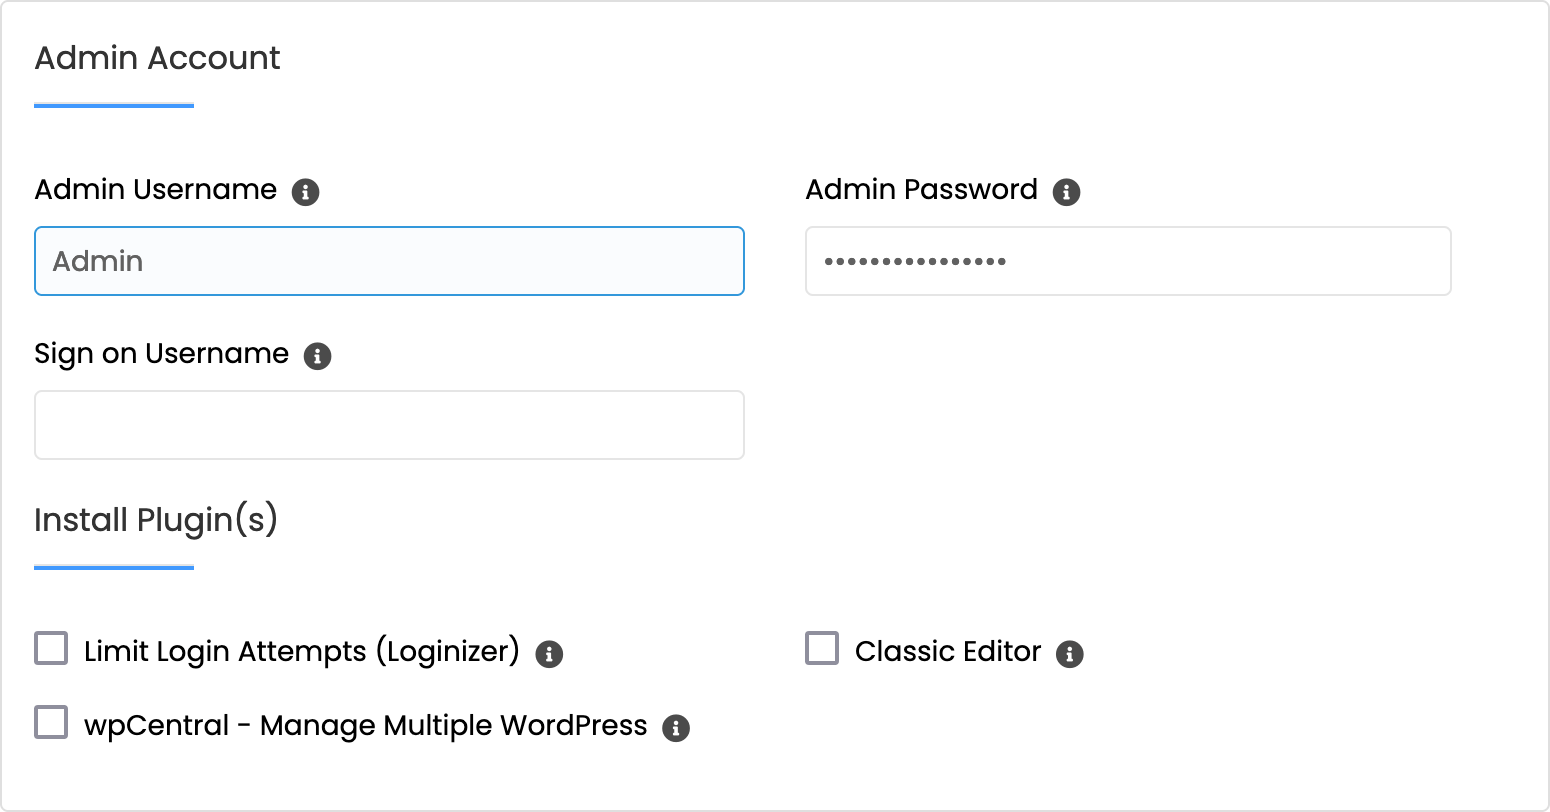Viewport: 1550px width, 812px height.
Task: Click the info icon beside Admin Password
Action: pyautogui.click(x=1066, y=191)
